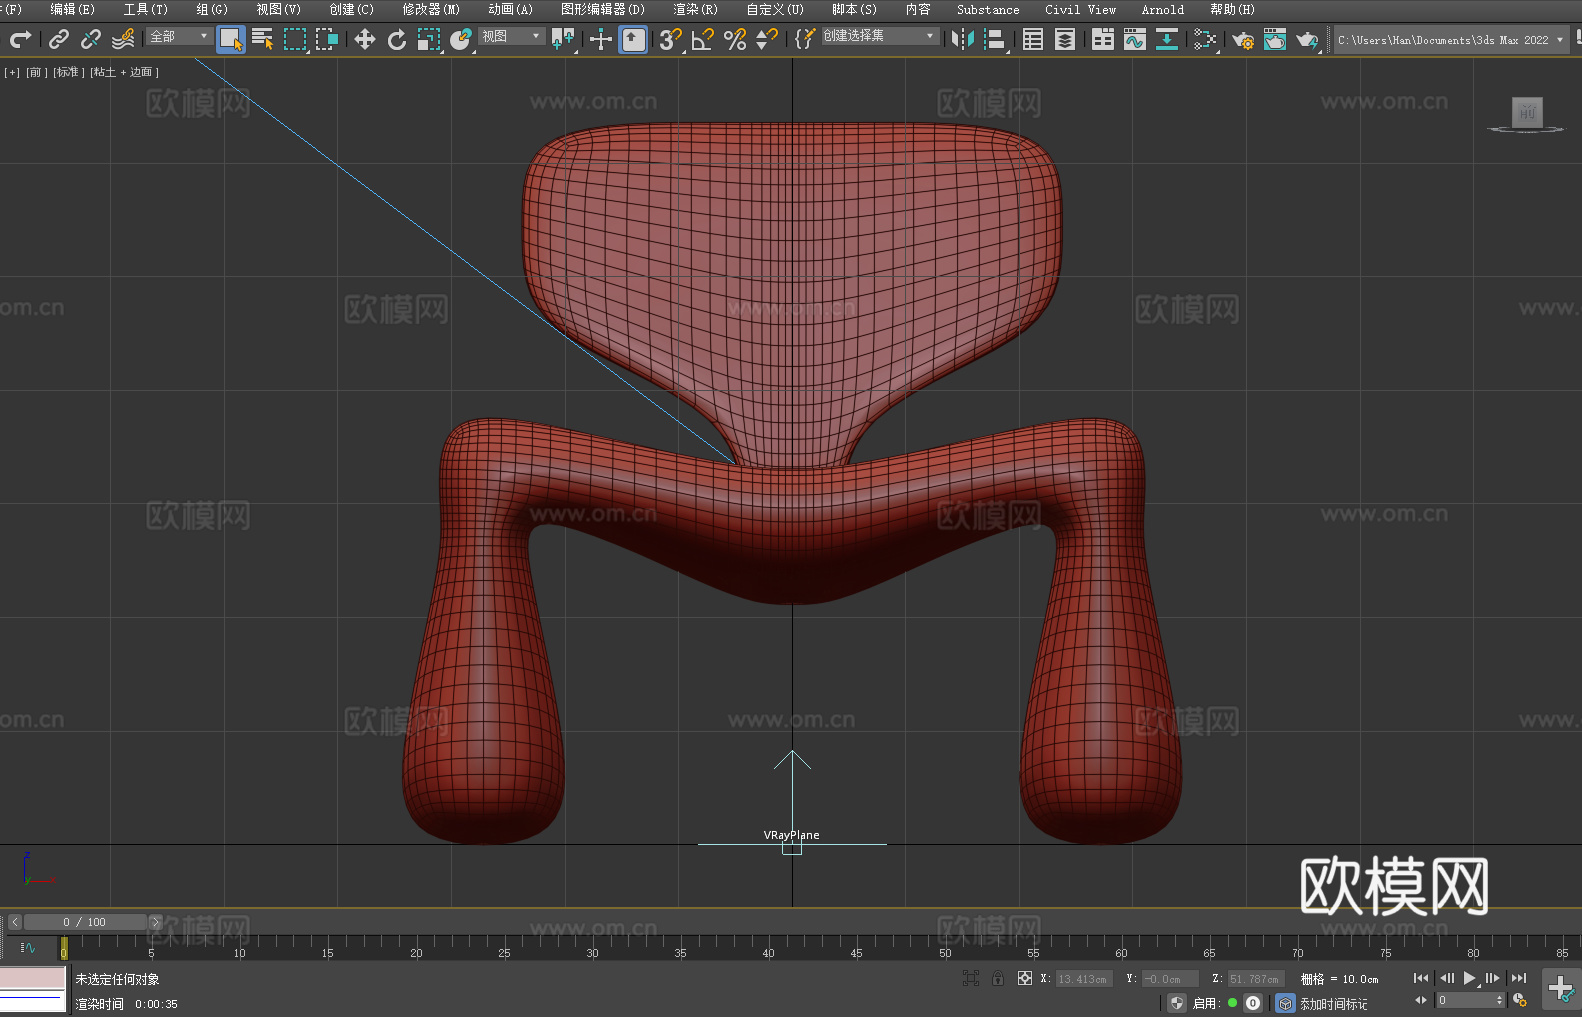
Task: Click time slider next frame arrow
Action: pyautogui.click(x=155, y=922)
